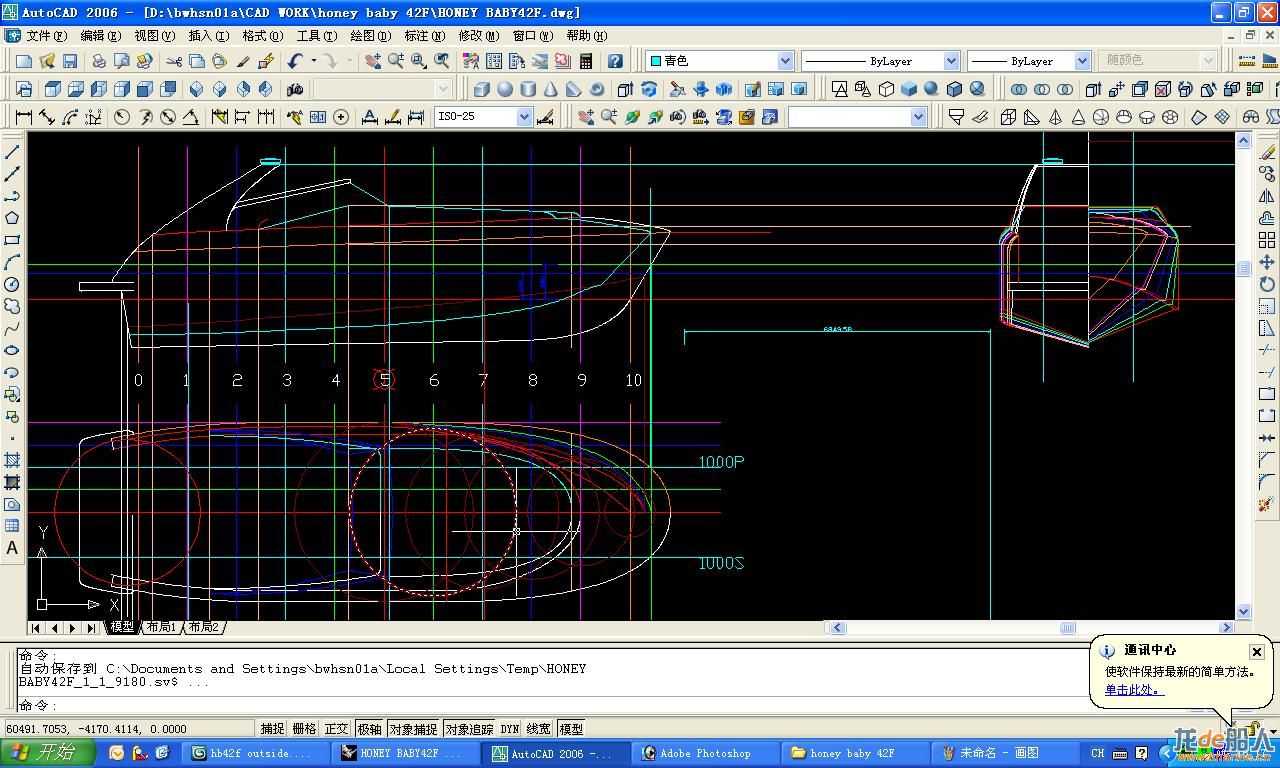
Task: Toggle 正交 (Ortho) mode
Action: 337,729
